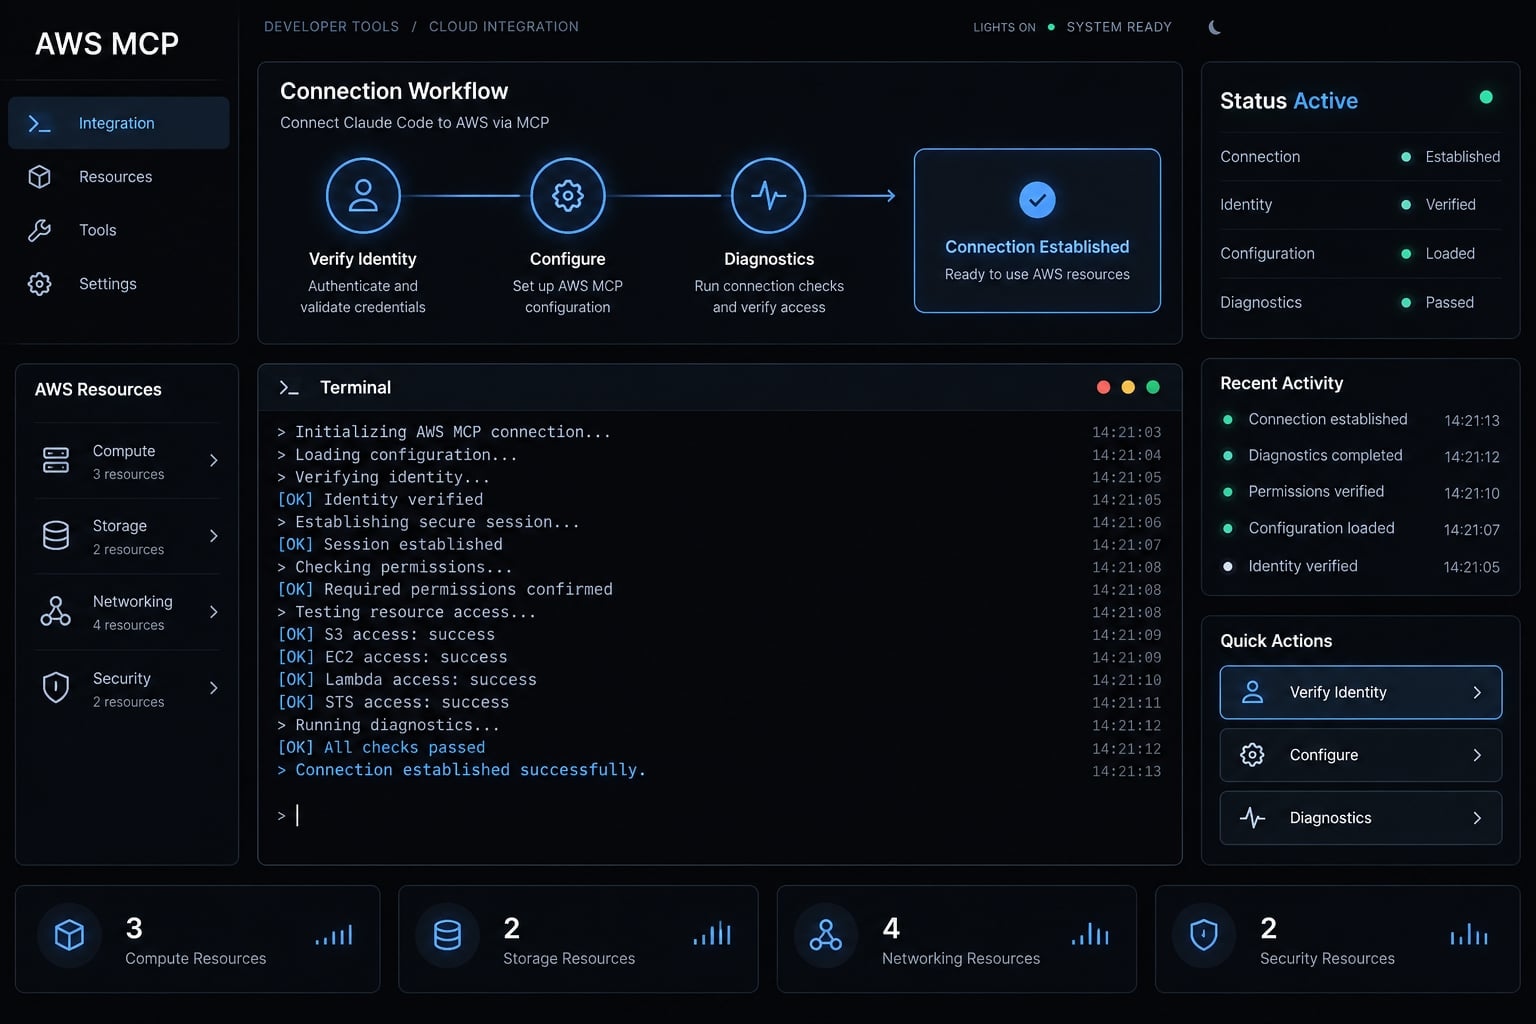Click the Connection established activity entry

tap(1361, 420)
